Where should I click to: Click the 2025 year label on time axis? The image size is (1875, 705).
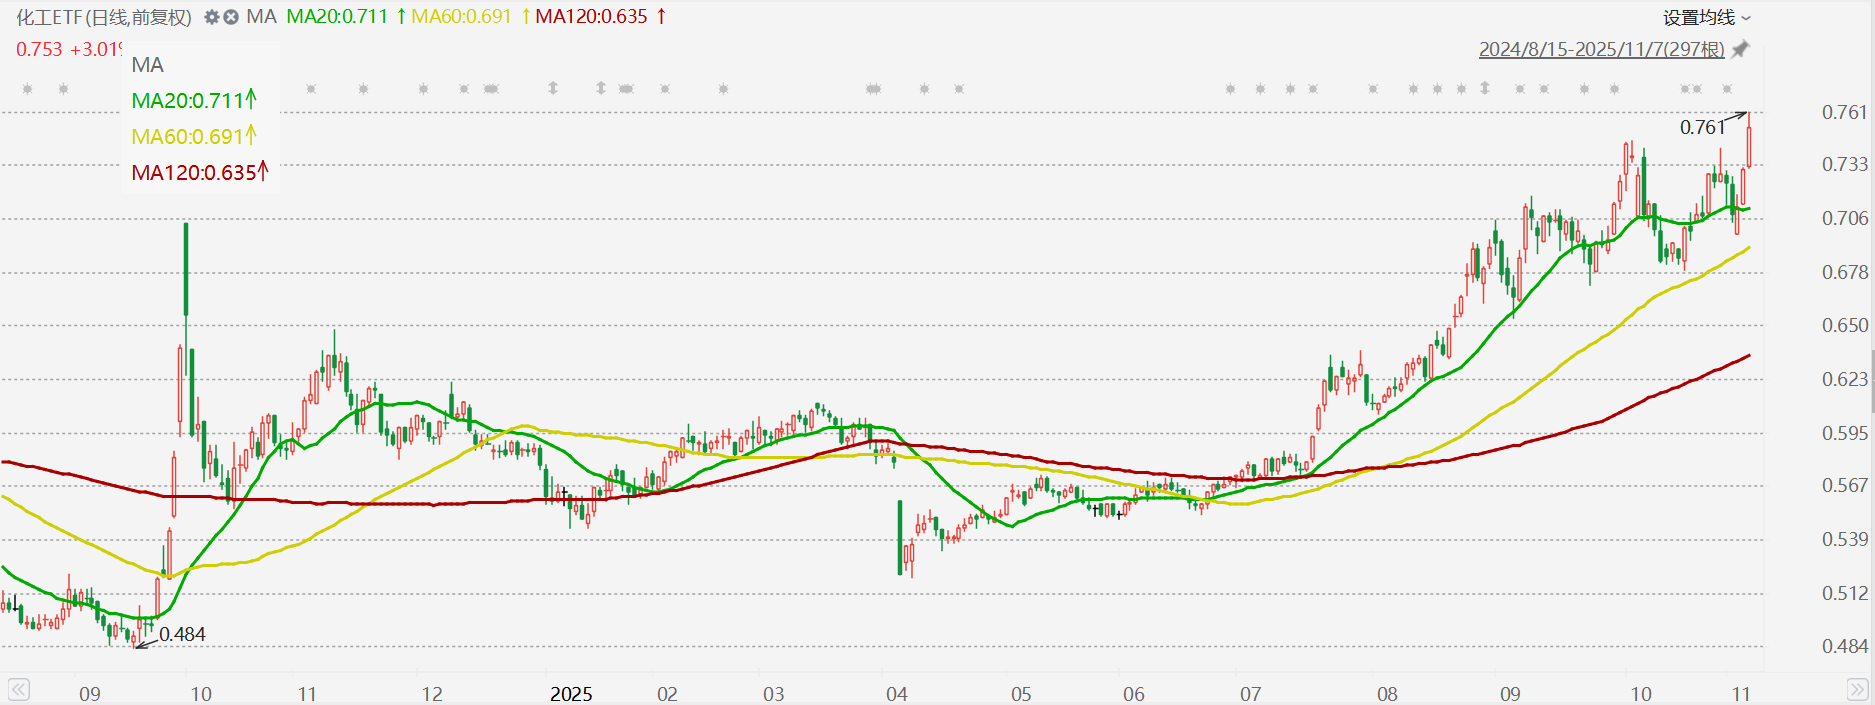coord(571,693)
